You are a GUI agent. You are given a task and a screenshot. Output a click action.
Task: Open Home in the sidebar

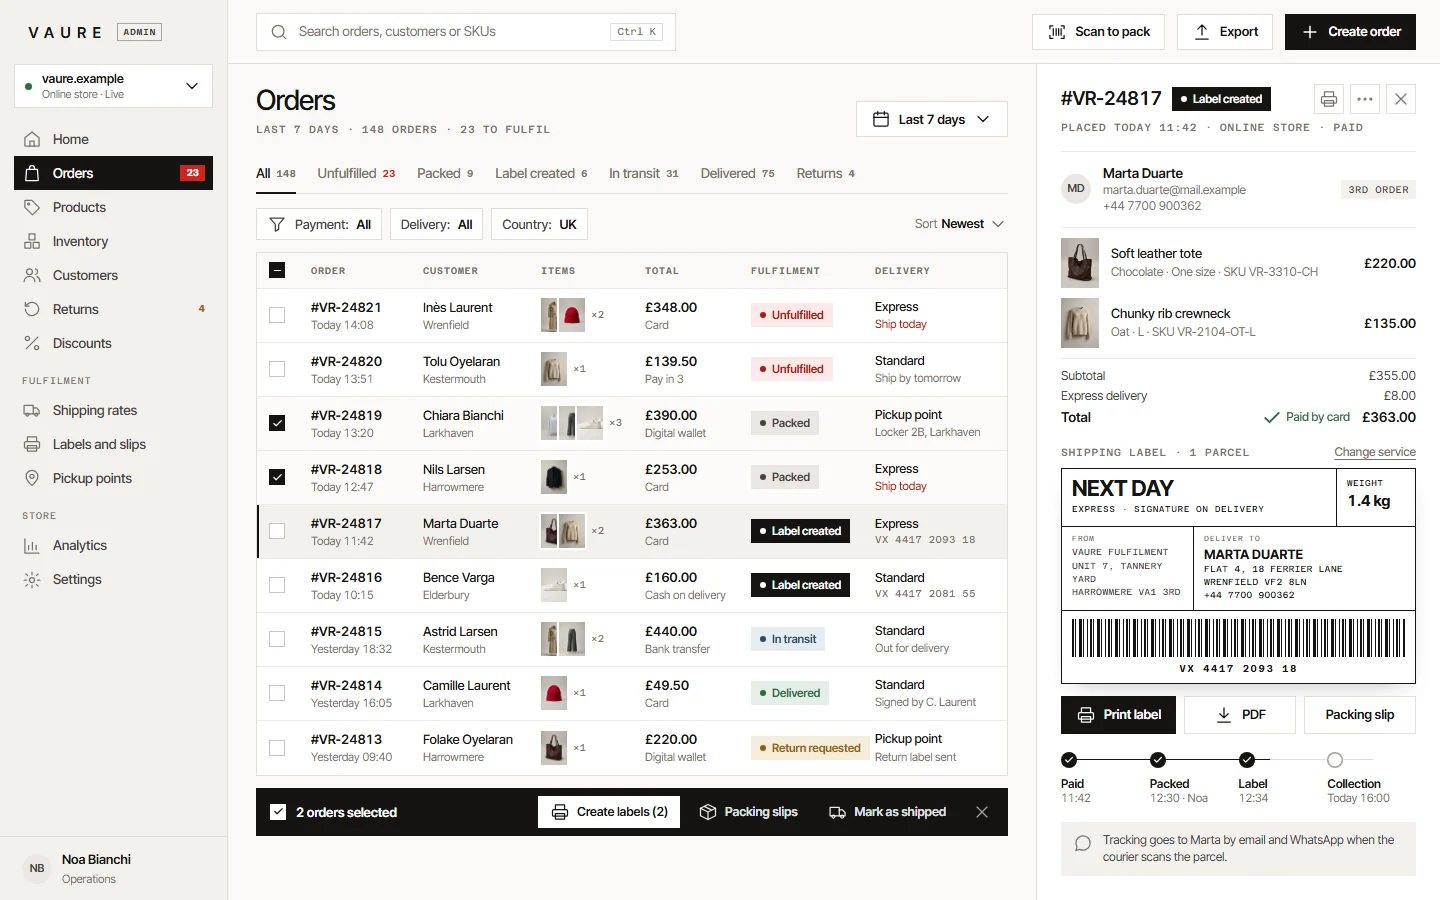[x=113, y=139]
